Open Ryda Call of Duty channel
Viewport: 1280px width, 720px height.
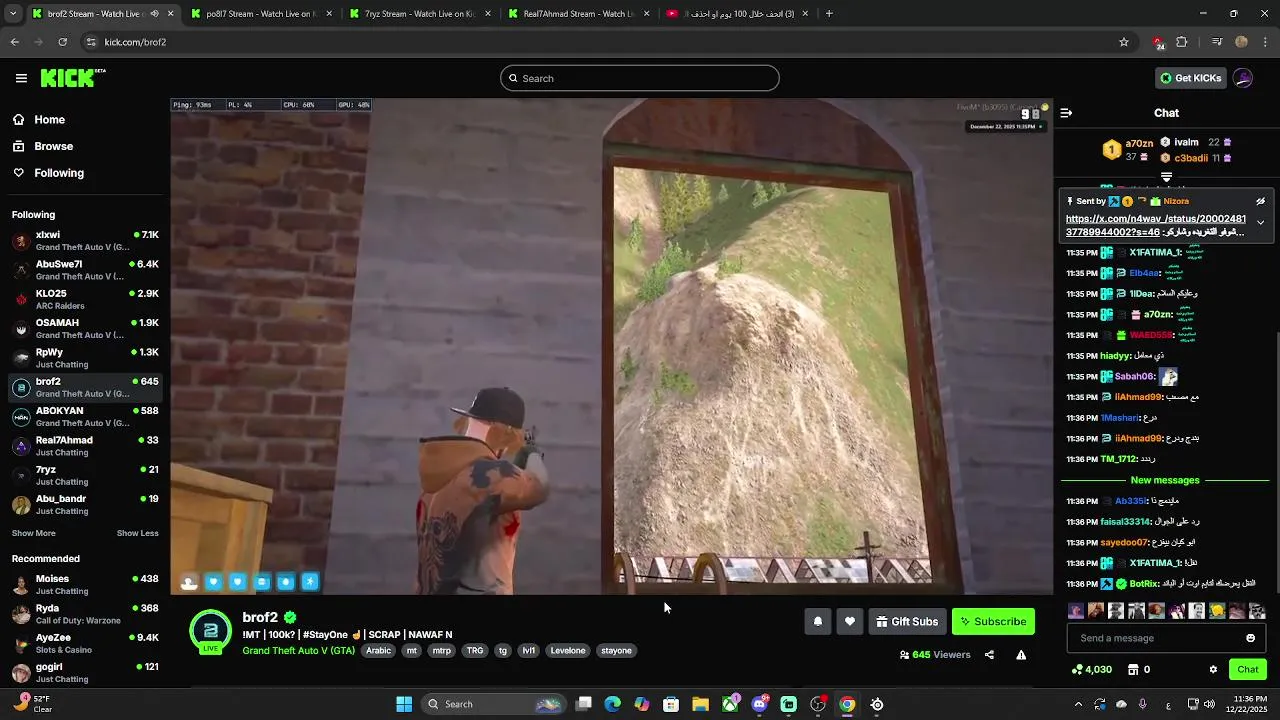(85, 614)
